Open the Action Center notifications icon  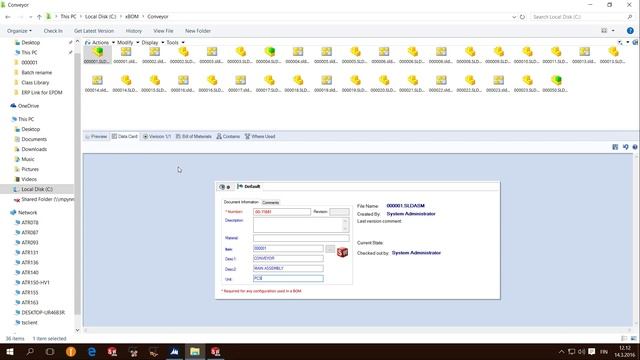pyautogui.click(x=591, y=351)
